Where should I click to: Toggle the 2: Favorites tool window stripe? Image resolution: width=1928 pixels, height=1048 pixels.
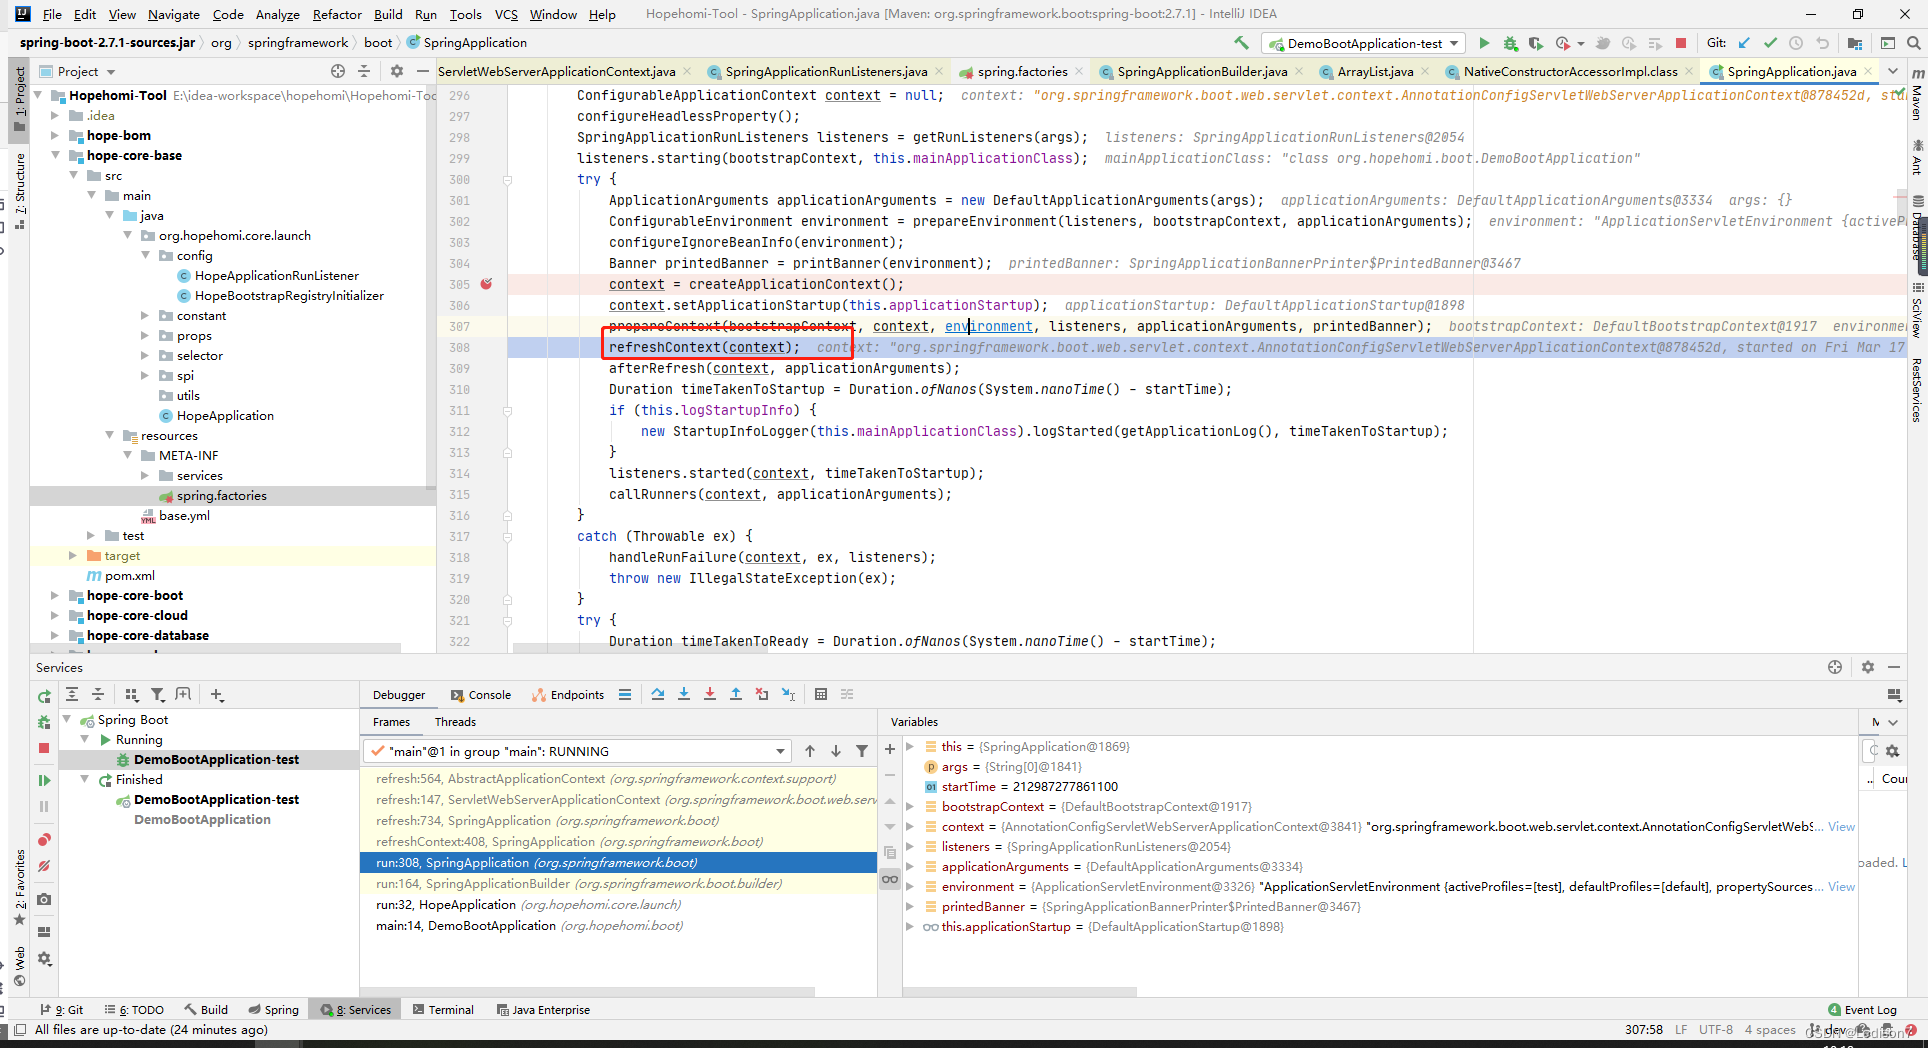20,888
